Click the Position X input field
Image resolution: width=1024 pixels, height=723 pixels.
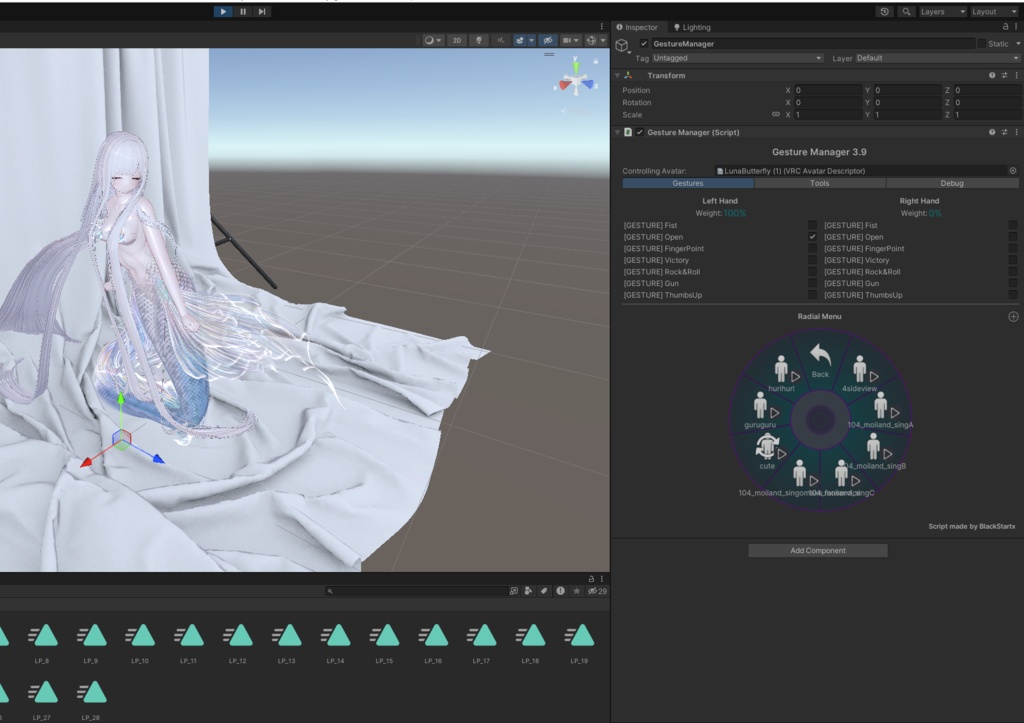[827, 90]
